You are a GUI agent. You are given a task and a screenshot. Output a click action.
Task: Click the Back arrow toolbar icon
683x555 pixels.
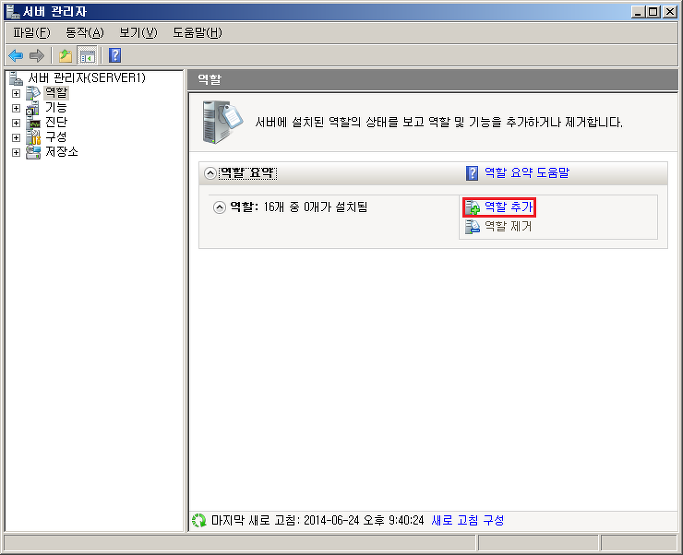pos(16,55)
